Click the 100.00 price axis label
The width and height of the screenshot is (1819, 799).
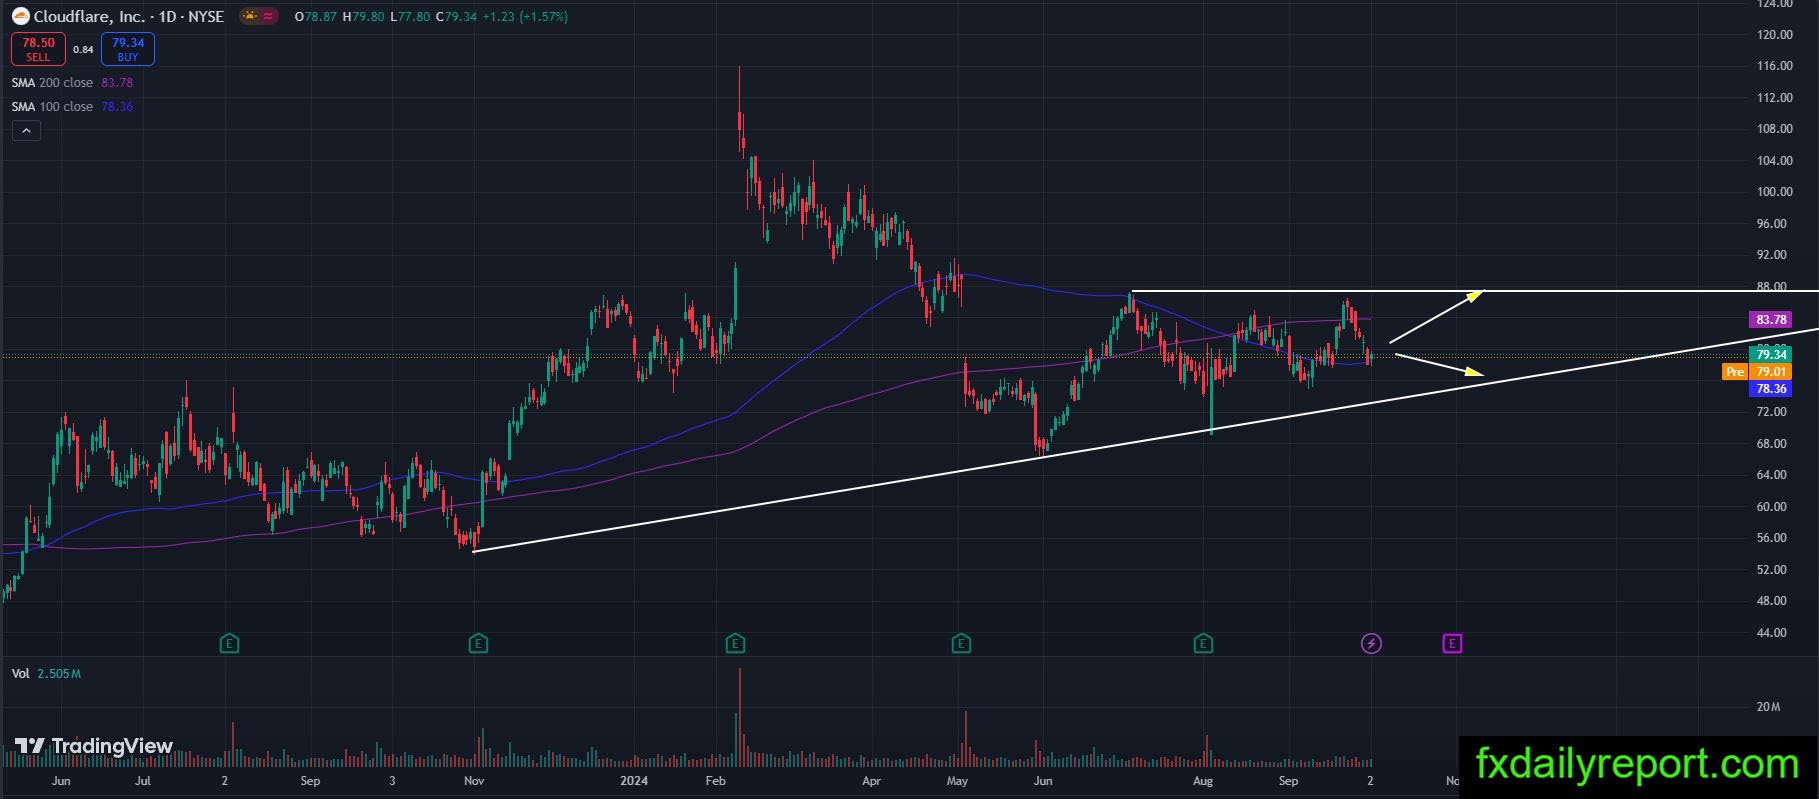(1776, 192)
